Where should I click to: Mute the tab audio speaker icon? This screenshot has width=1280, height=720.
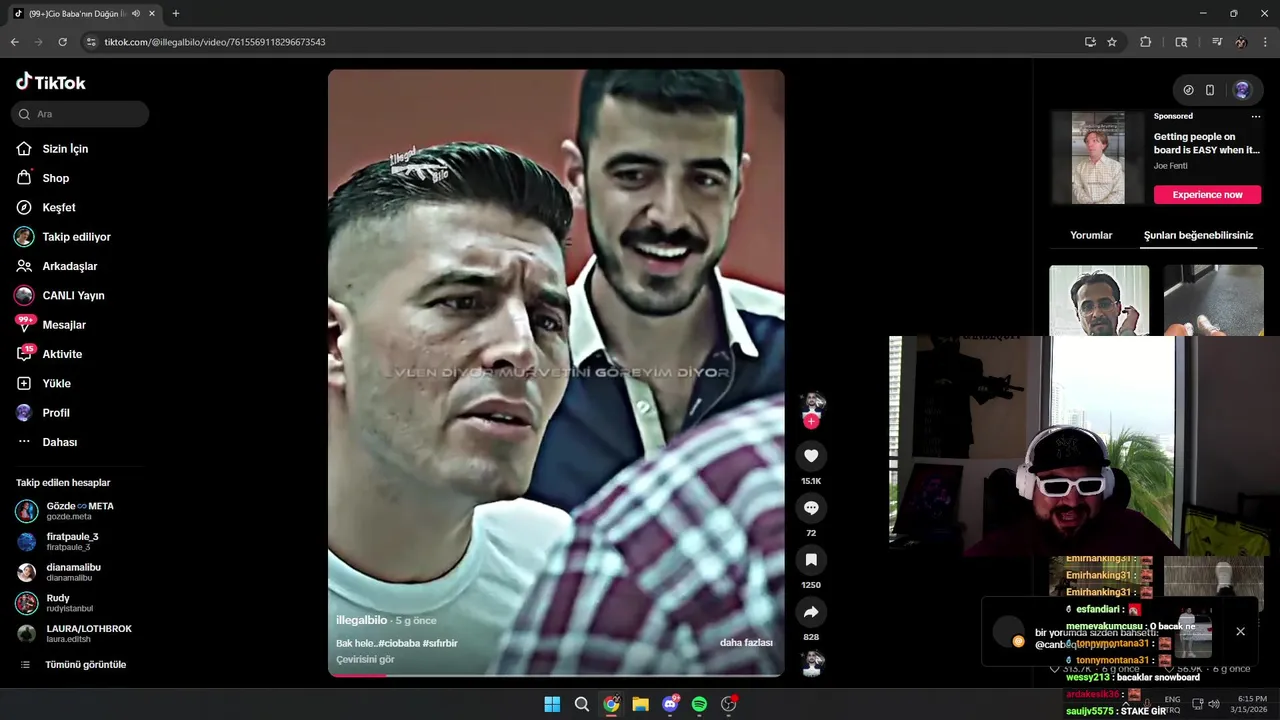point(136,14)
